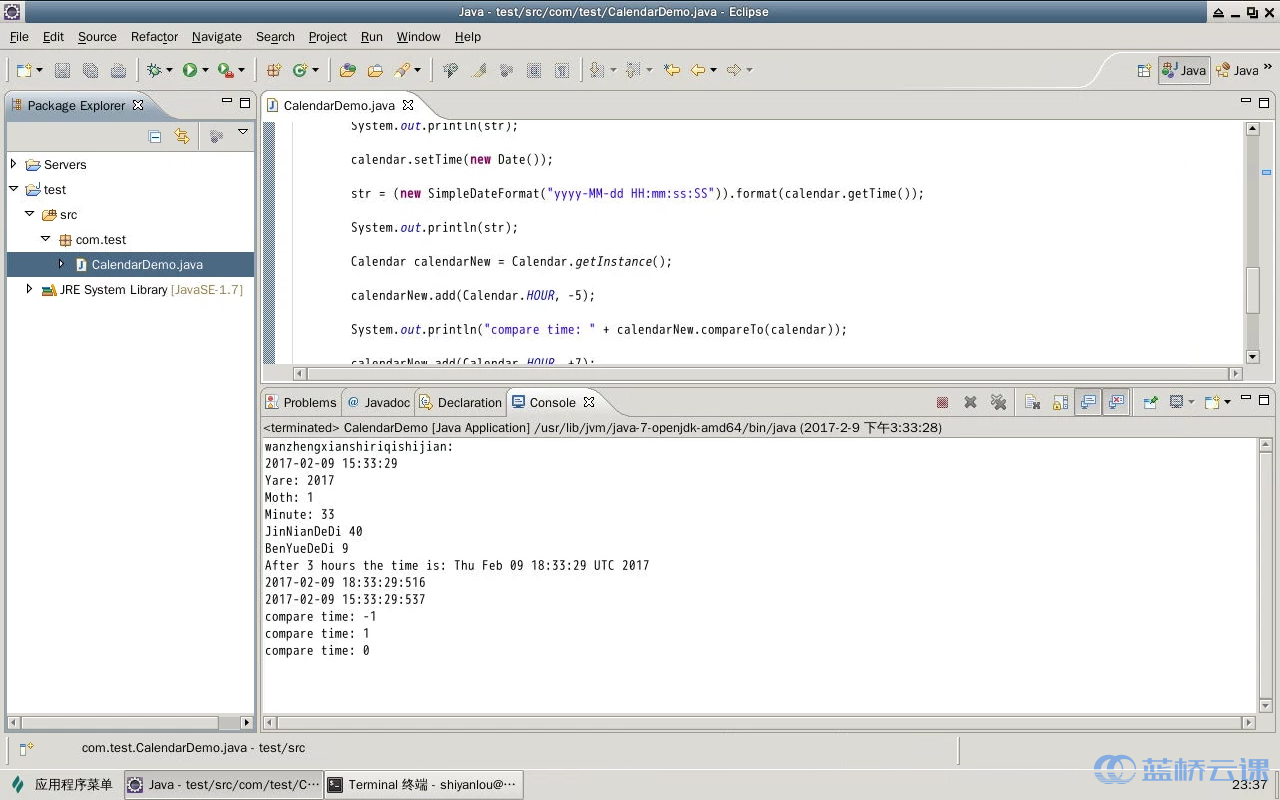
Task: Toggle Show Console on standard output change
Action: [1089, 402]
